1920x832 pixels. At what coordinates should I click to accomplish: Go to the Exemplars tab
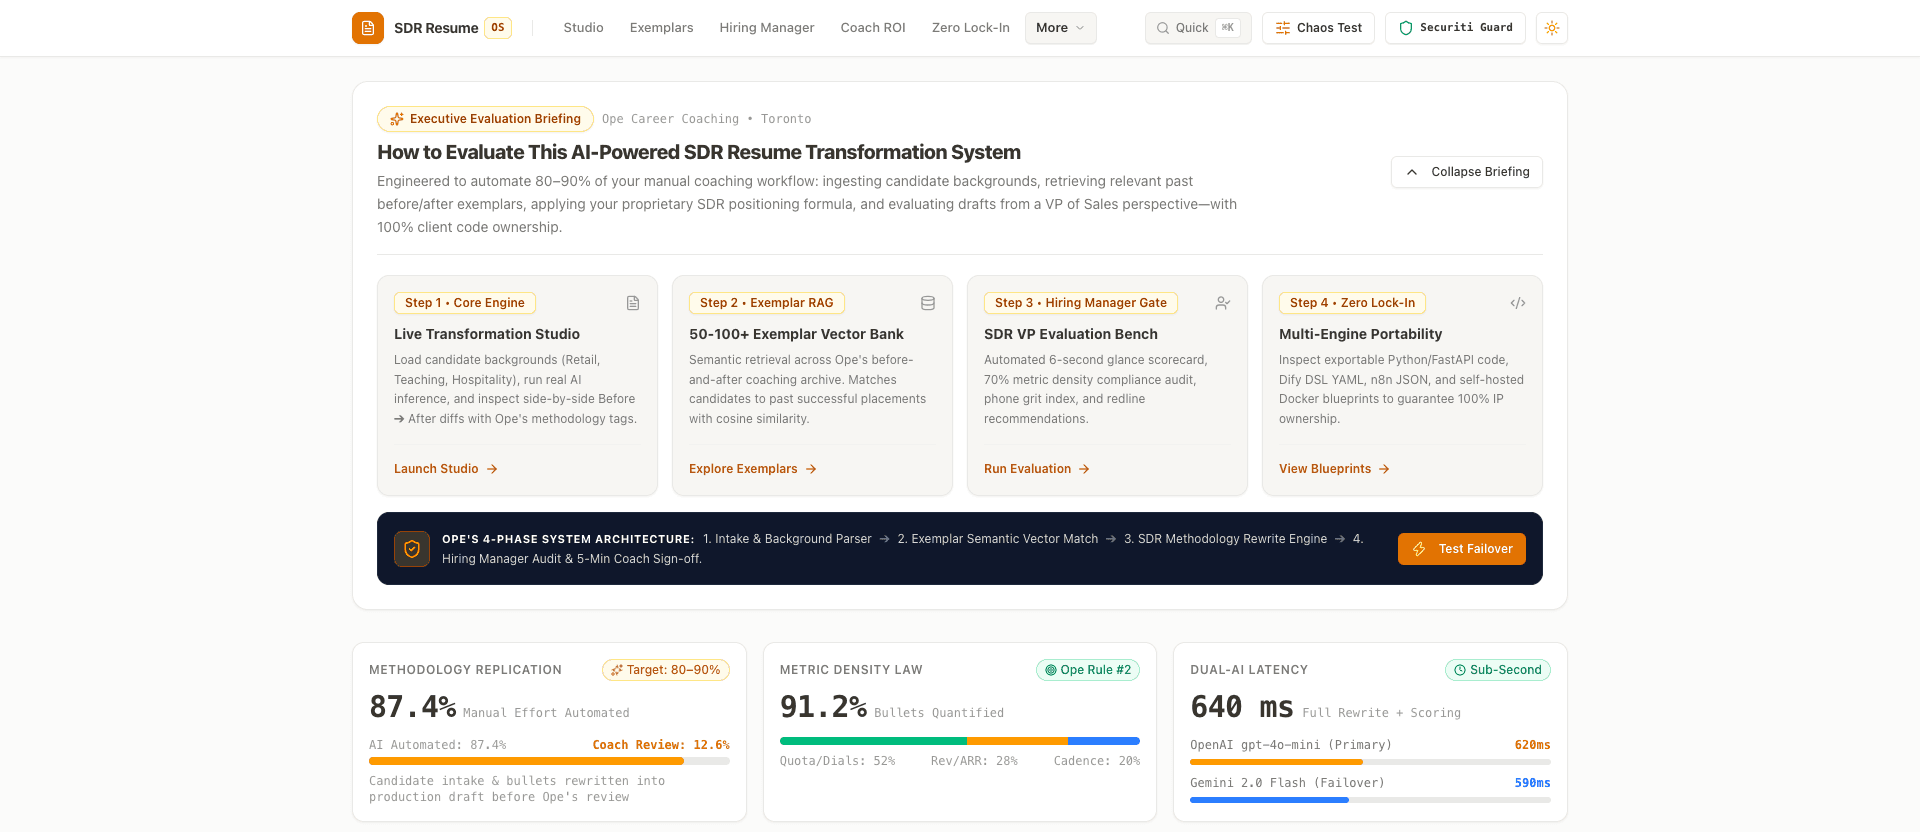point(661,28)
